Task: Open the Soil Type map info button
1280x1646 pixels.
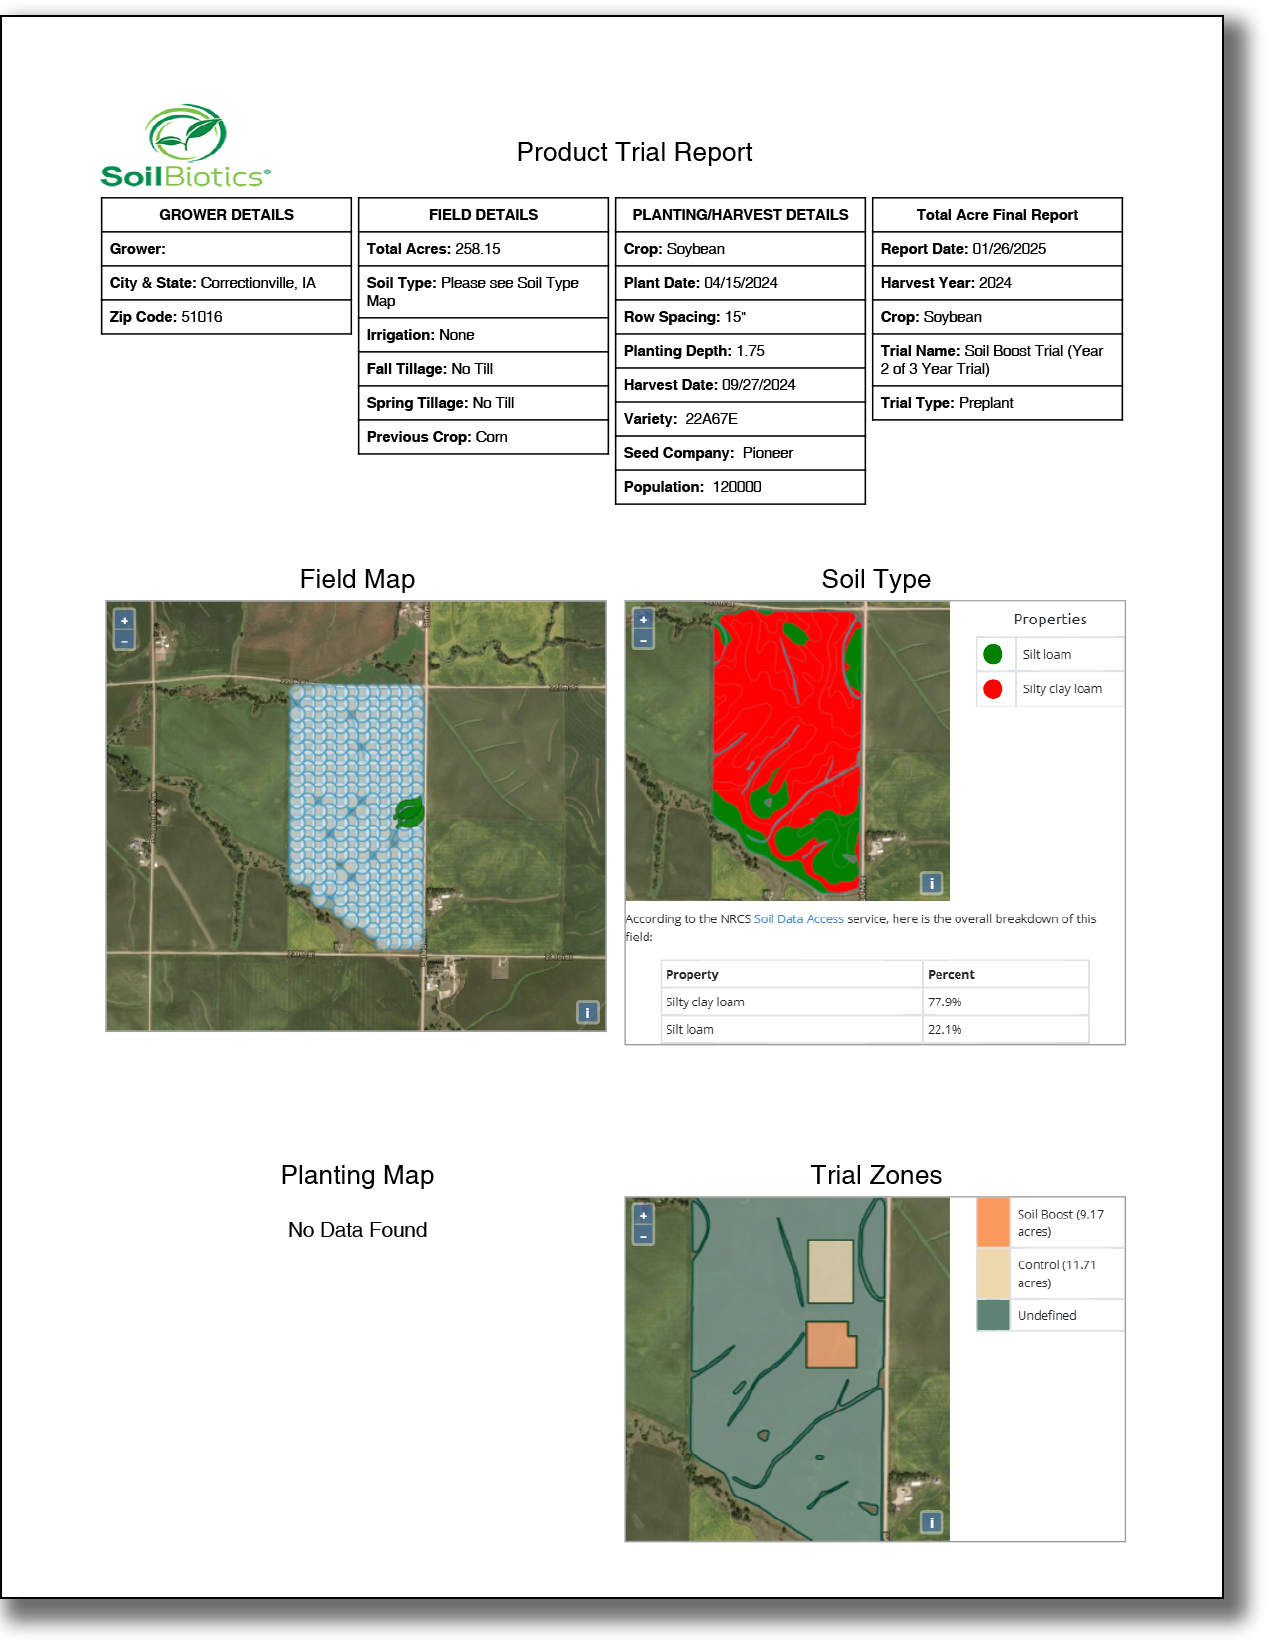Action: click(x=931, y=882)
